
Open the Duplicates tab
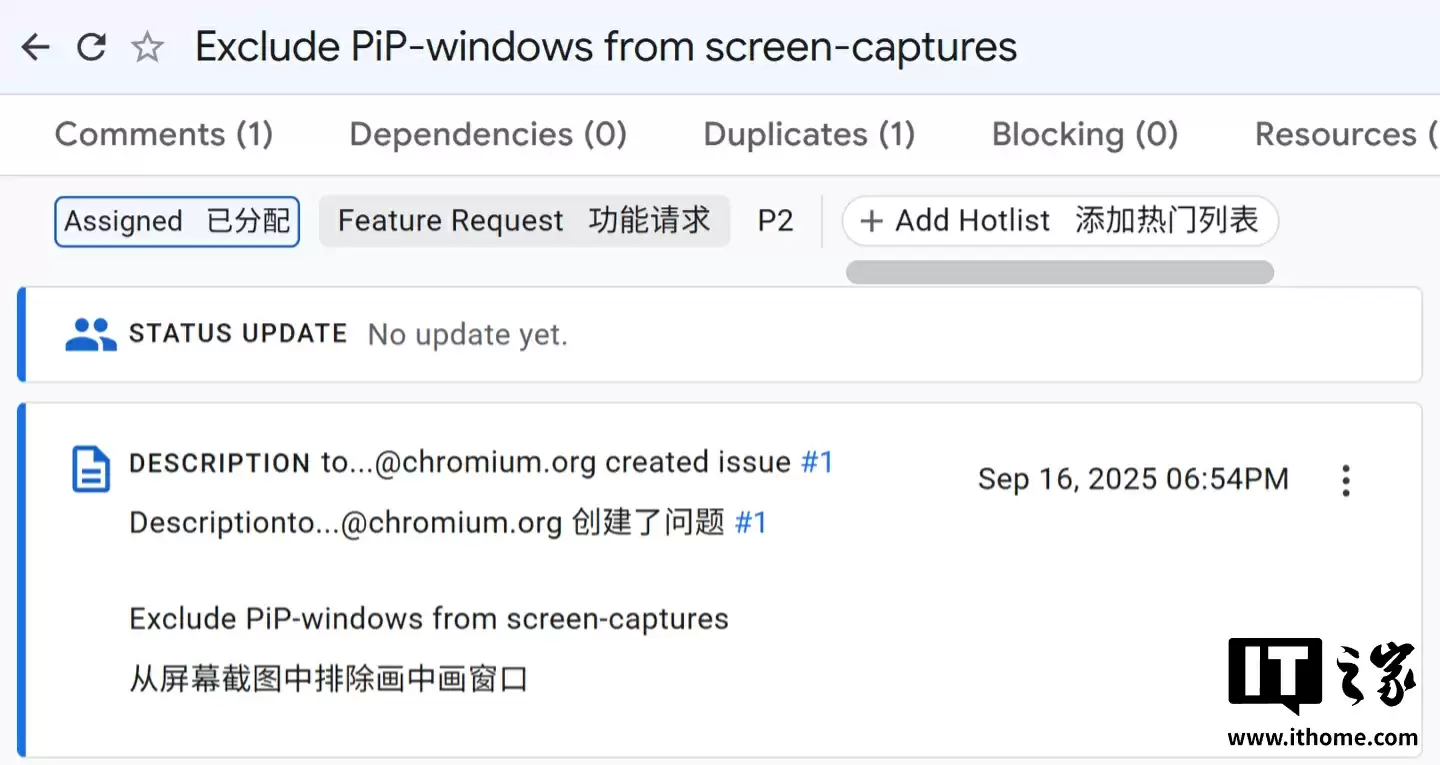point(808,133)
